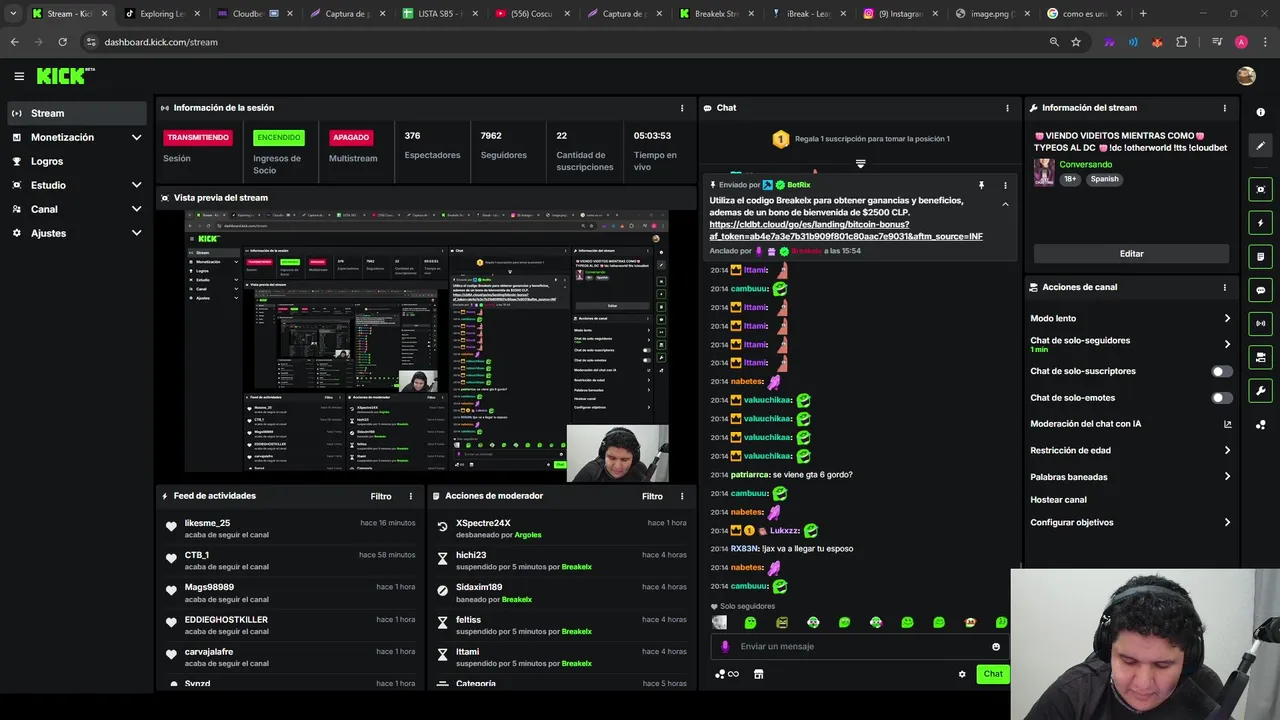Open Moderación del chat con IA external link
This screenshot has height=720, width=1280.
point(1227,424)
